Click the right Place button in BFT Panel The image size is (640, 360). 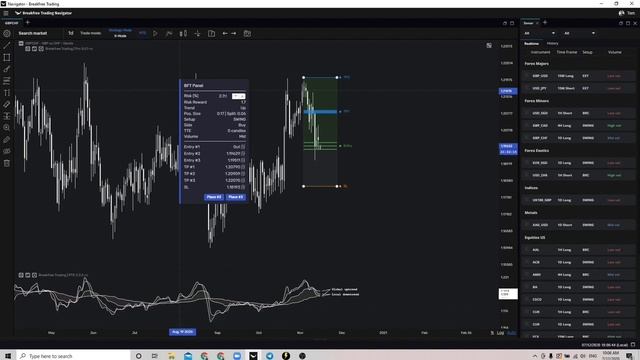[x=236, y=197]
